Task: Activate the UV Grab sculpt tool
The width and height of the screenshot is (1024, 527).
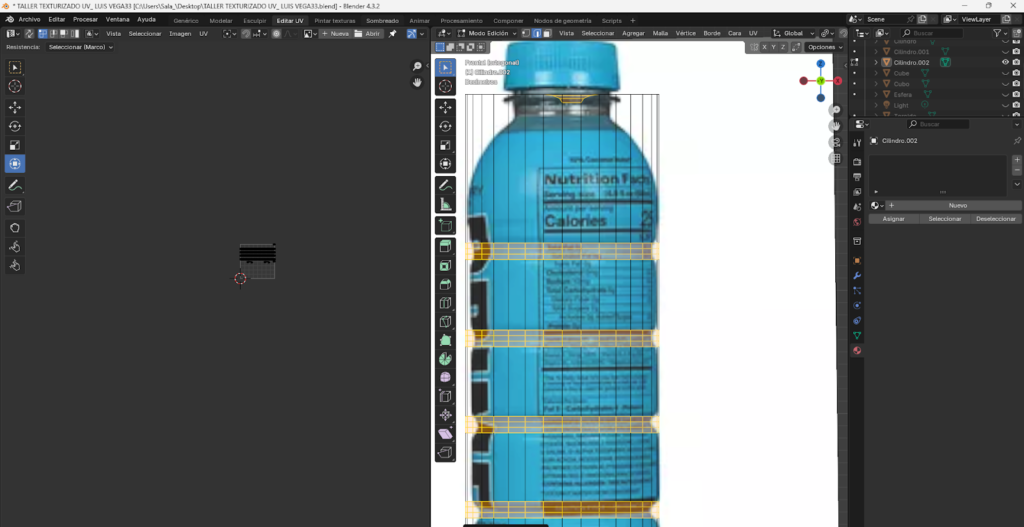Action: click(15, 228)
